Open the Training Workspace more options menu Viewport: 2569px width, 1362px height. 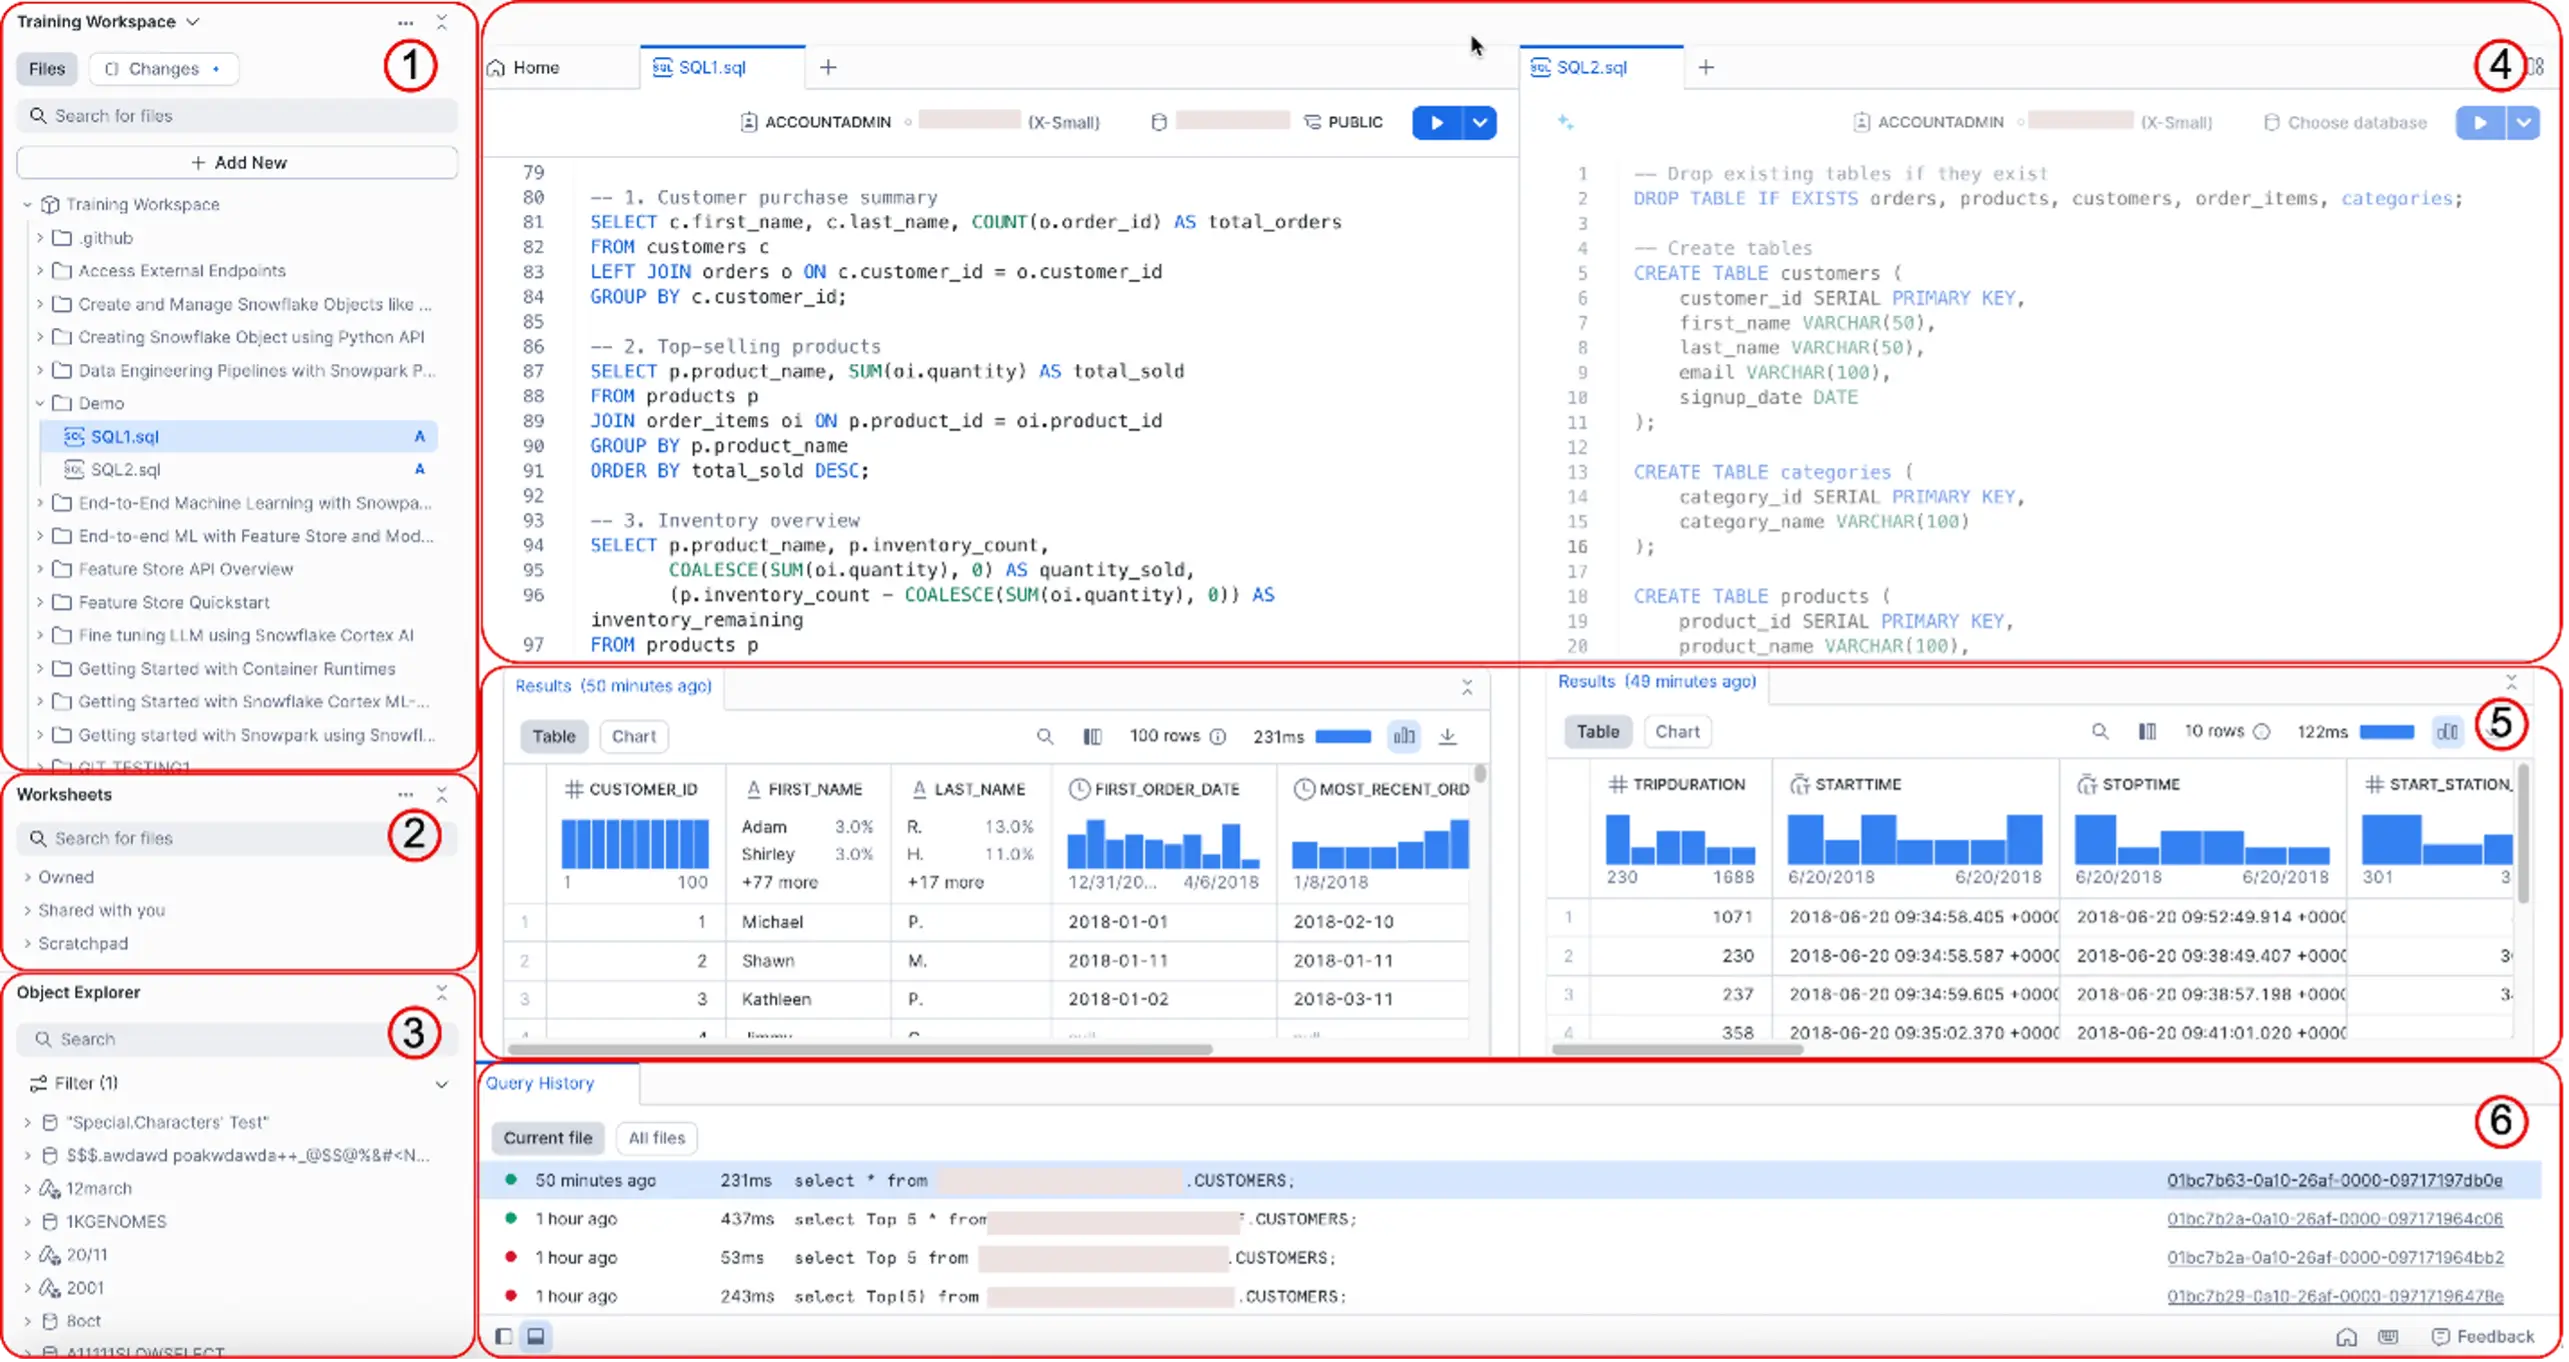(x=405, y=22)
